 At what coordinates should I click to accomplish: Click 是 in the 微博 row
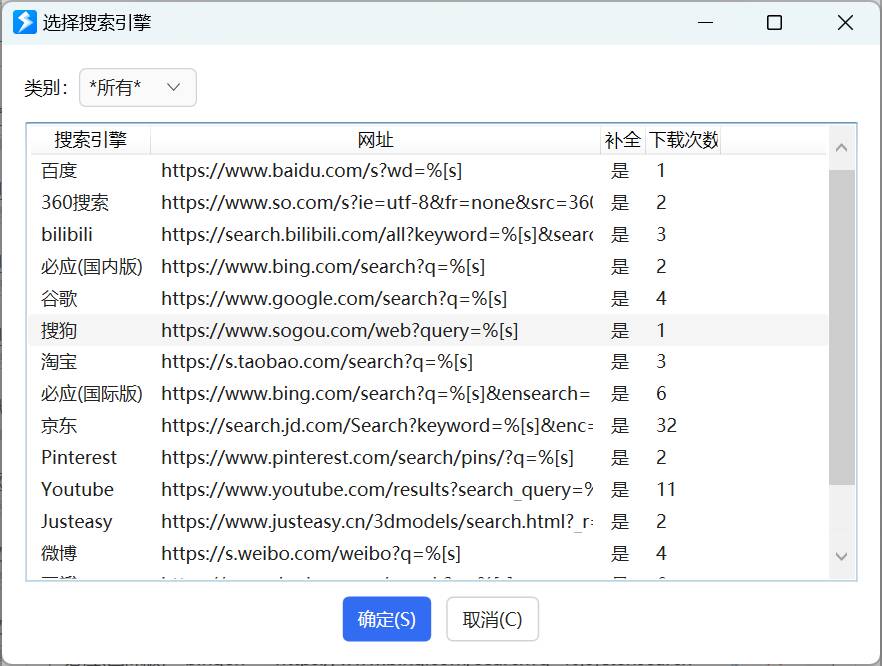click(x=620, y=554)
